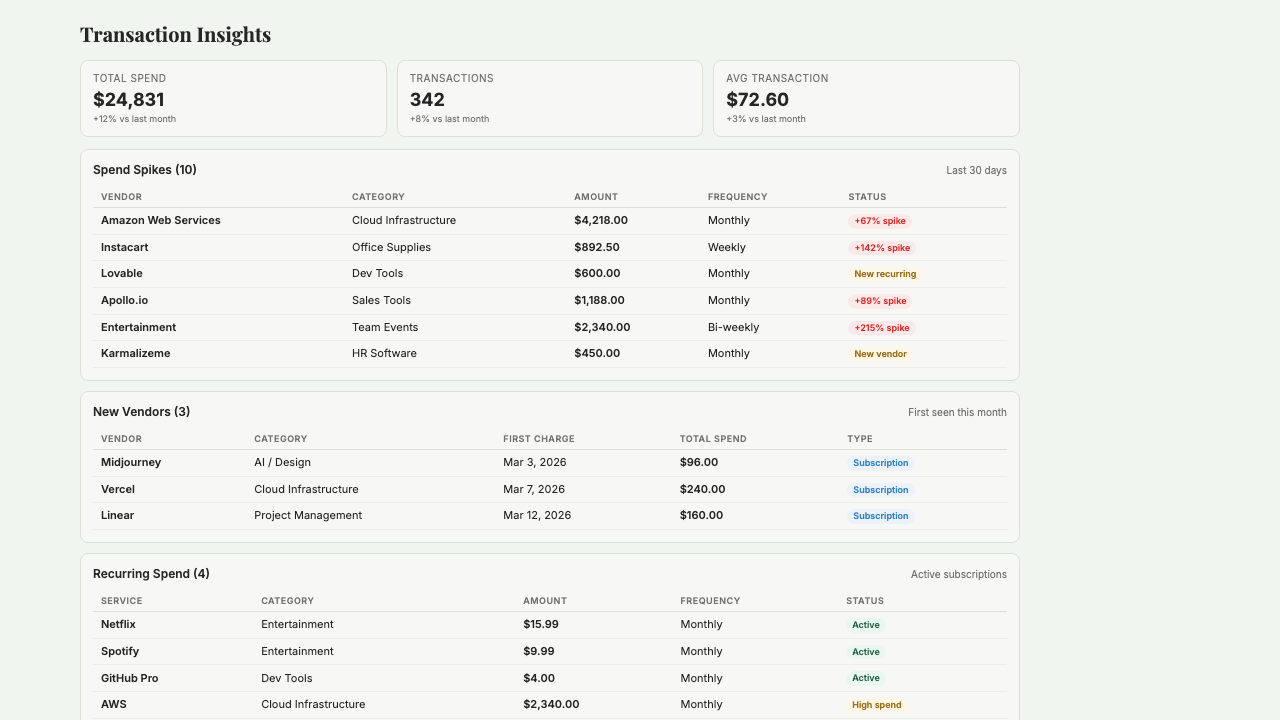Select the Vercel row under New Vendors
Viewport: 1280px width, 720px height.
tap(550, 489)
